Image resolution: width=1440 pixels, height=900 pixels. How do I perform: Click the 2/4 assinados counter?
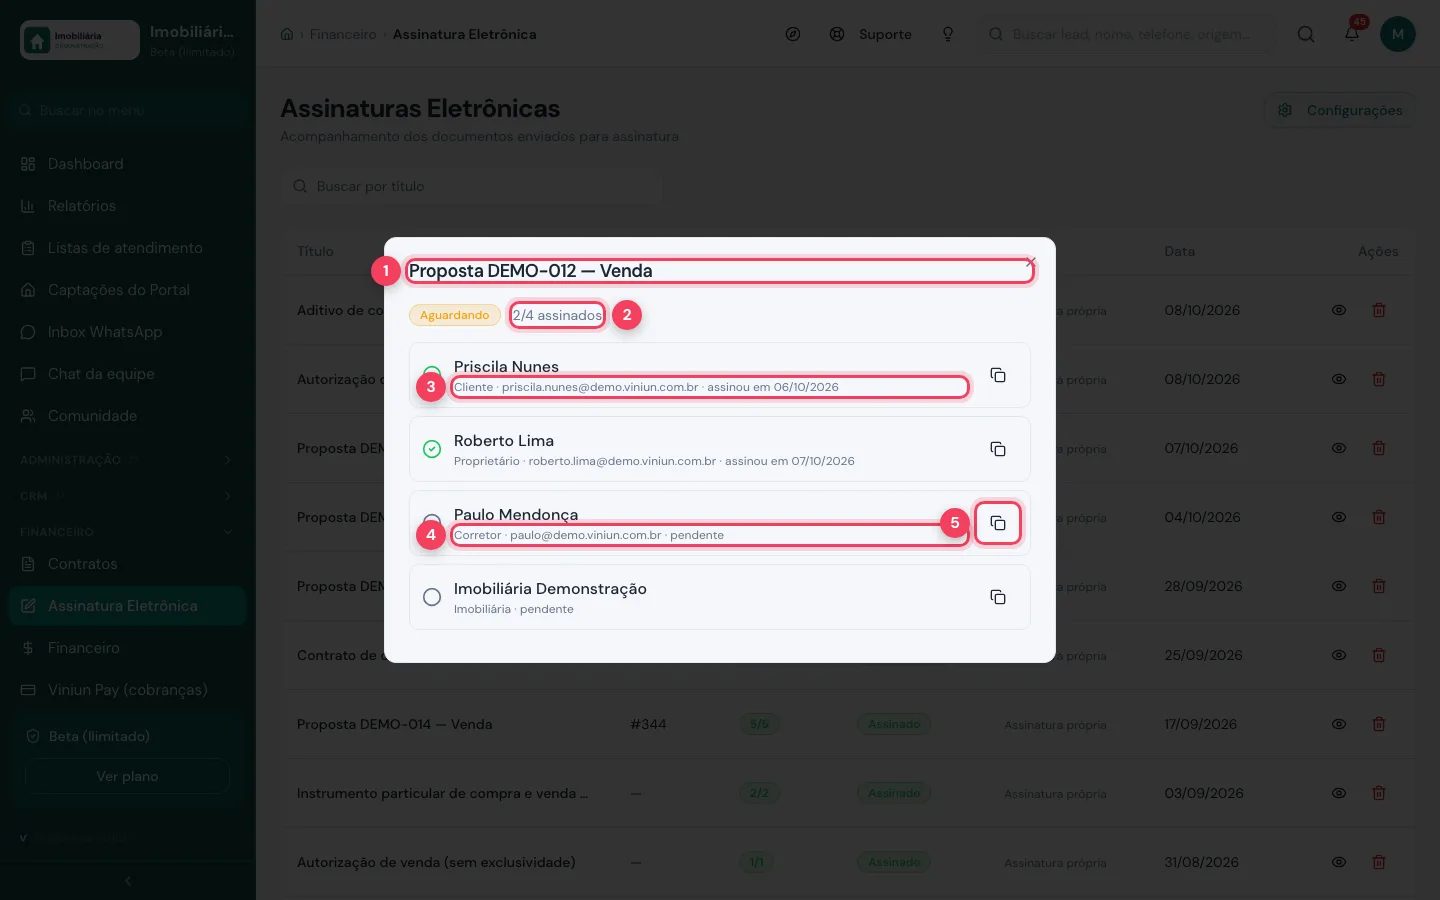[x=557, y=315]
